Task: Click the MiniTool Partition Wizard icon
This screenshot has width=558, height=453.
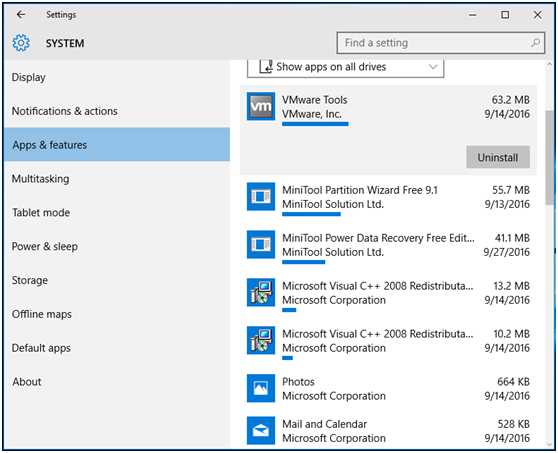Action: click(x=261, y=196)
